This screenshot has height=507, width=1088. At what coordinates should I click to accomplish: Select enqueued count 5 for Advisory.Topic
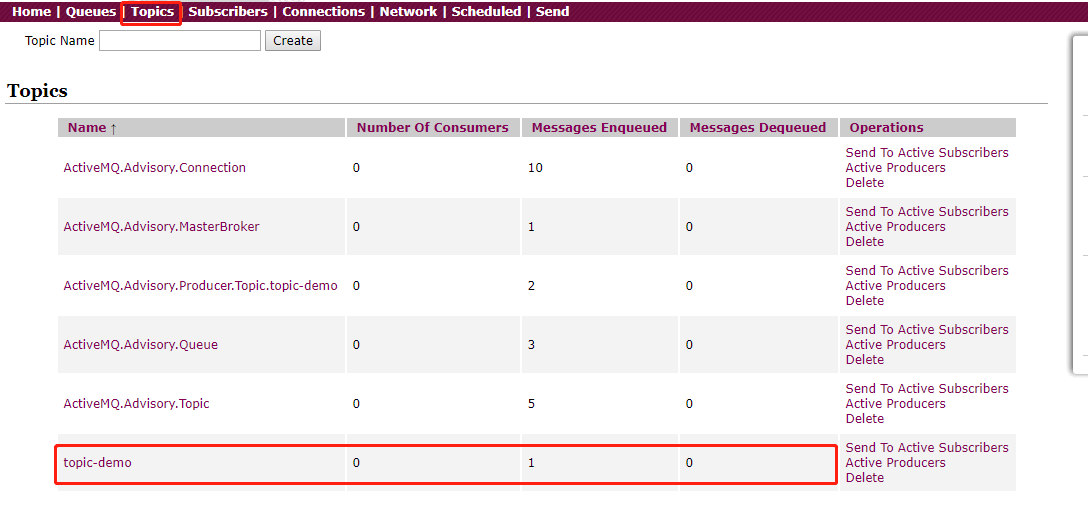coord(532,404)
